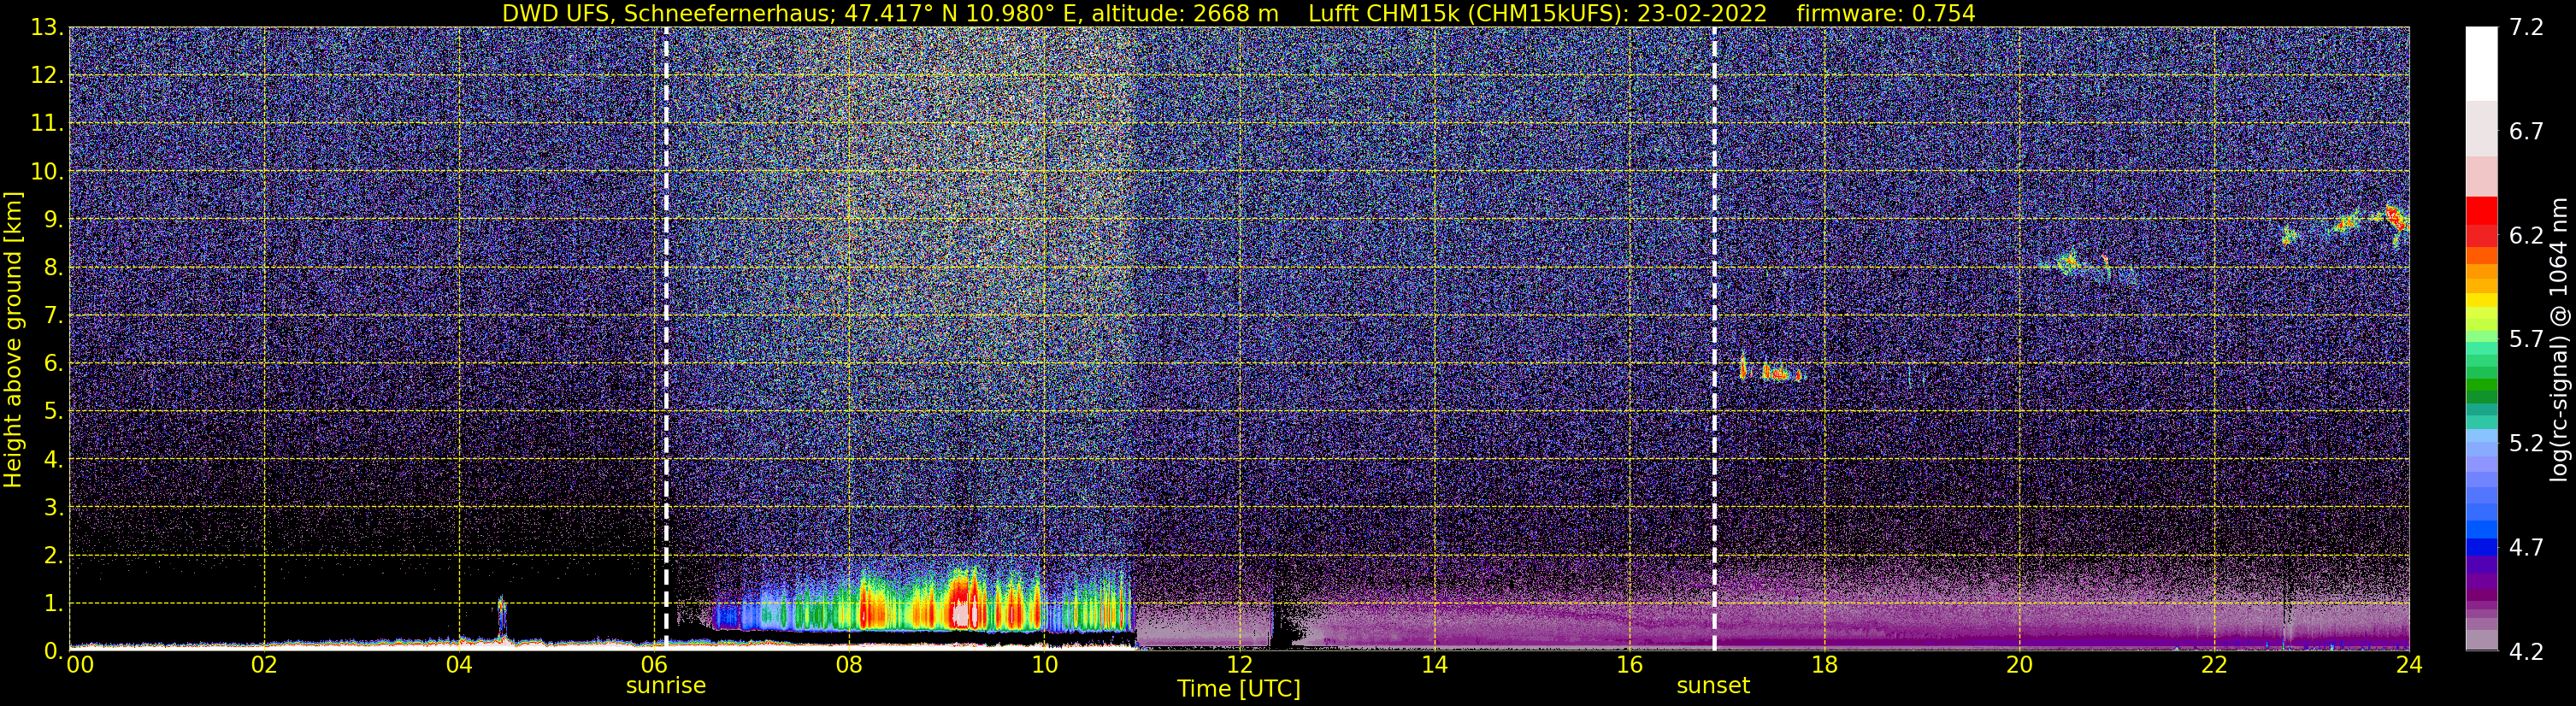This screenshot has height=706, width=2576.
Task: Click the height axis tick '5.'
Action: pos(53,412)
